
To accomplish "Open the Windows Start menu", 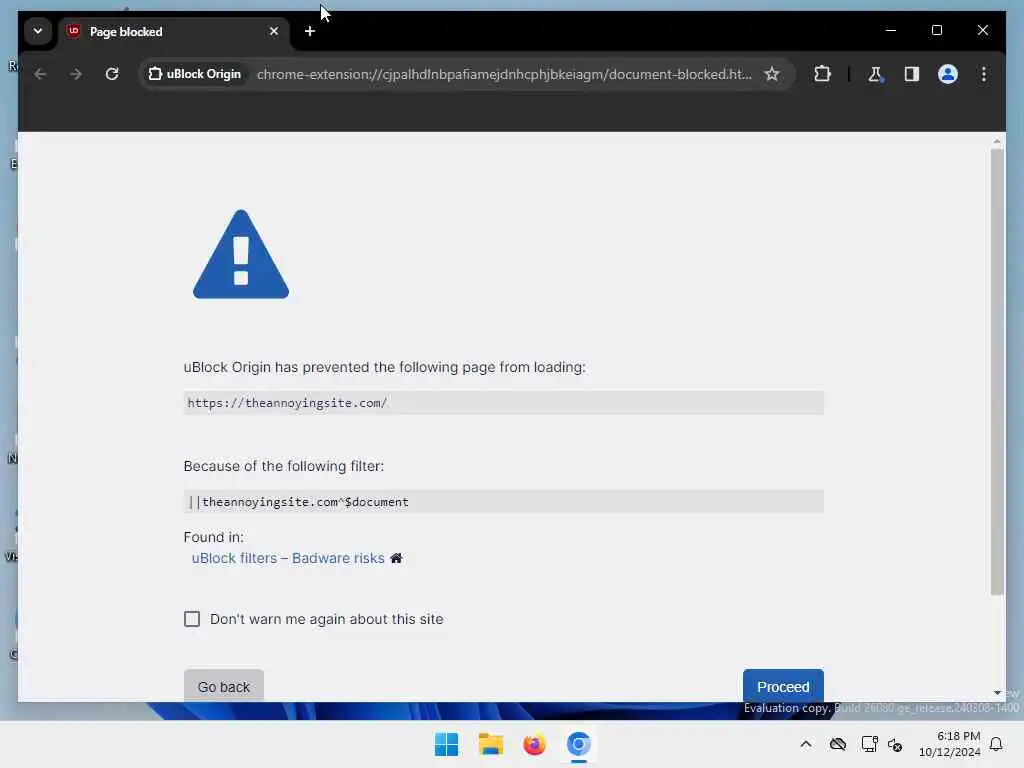I will [x=447, y=744].
